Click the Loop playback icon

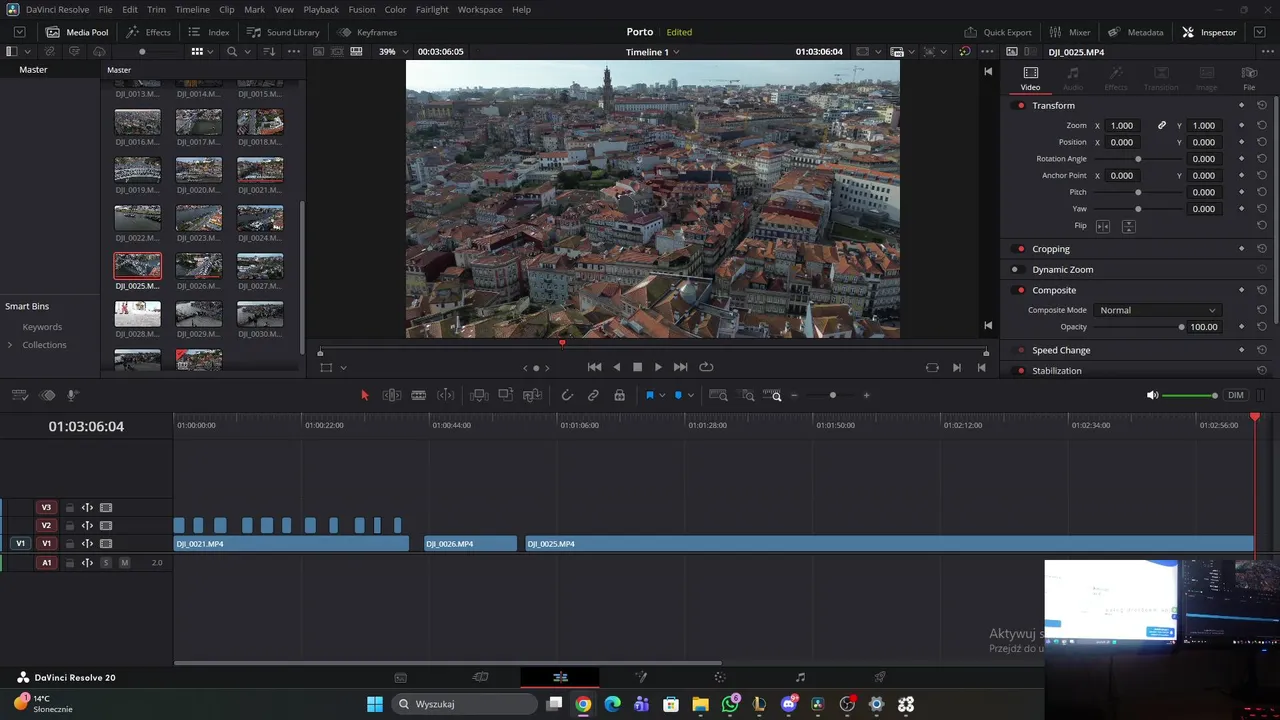coord(706,367)
